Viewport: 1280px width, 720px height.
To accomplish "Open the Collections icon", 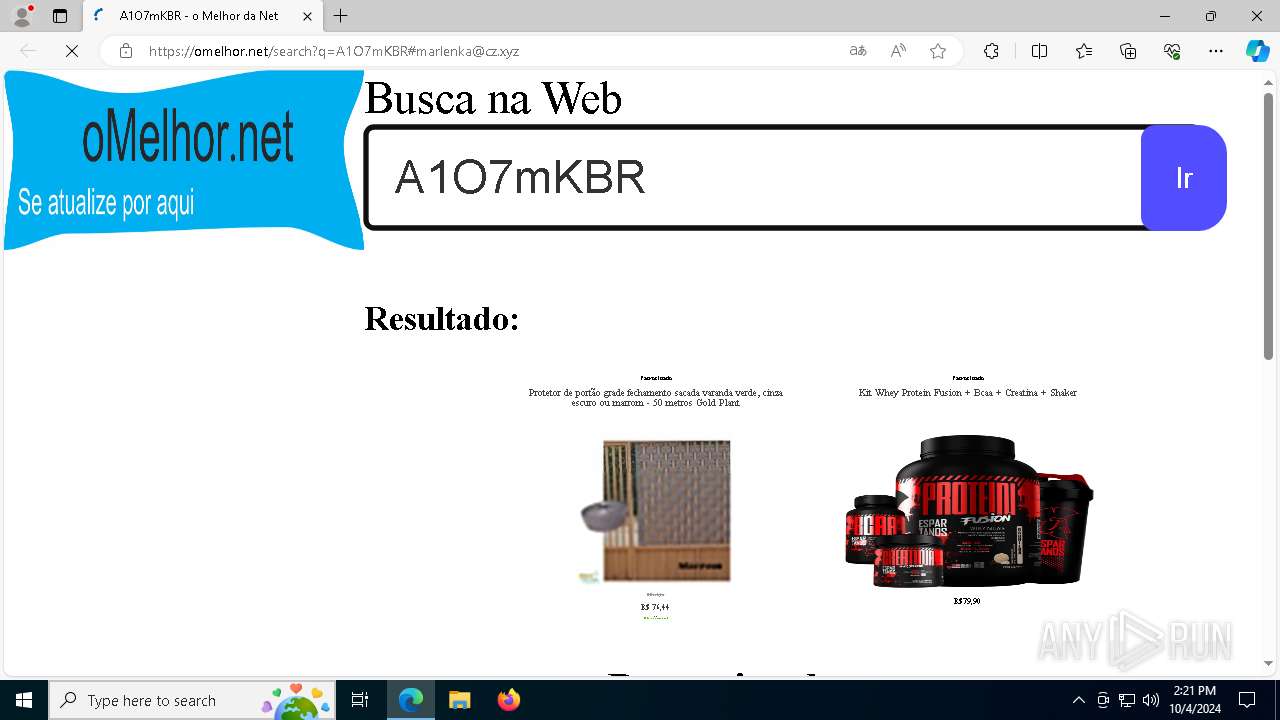I will tap(1128, 51).
